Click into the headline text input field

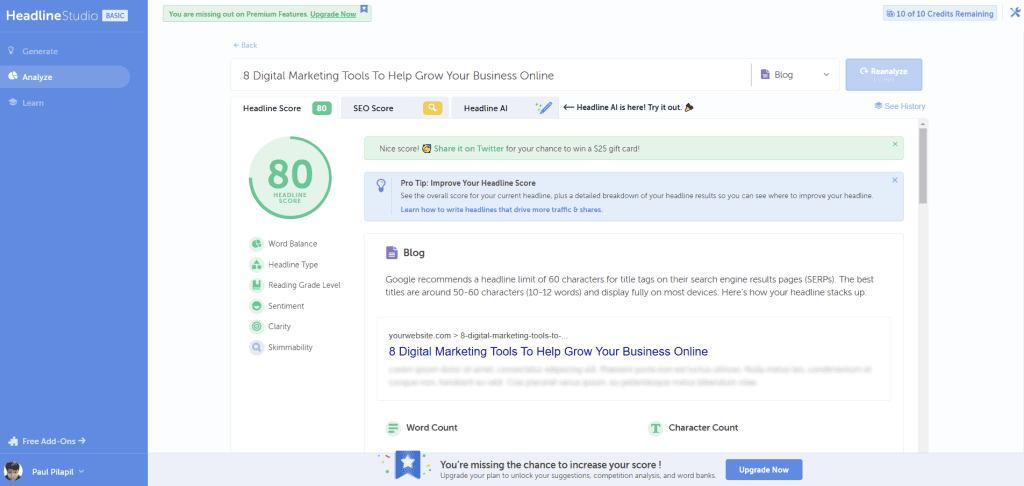(490, 75)
